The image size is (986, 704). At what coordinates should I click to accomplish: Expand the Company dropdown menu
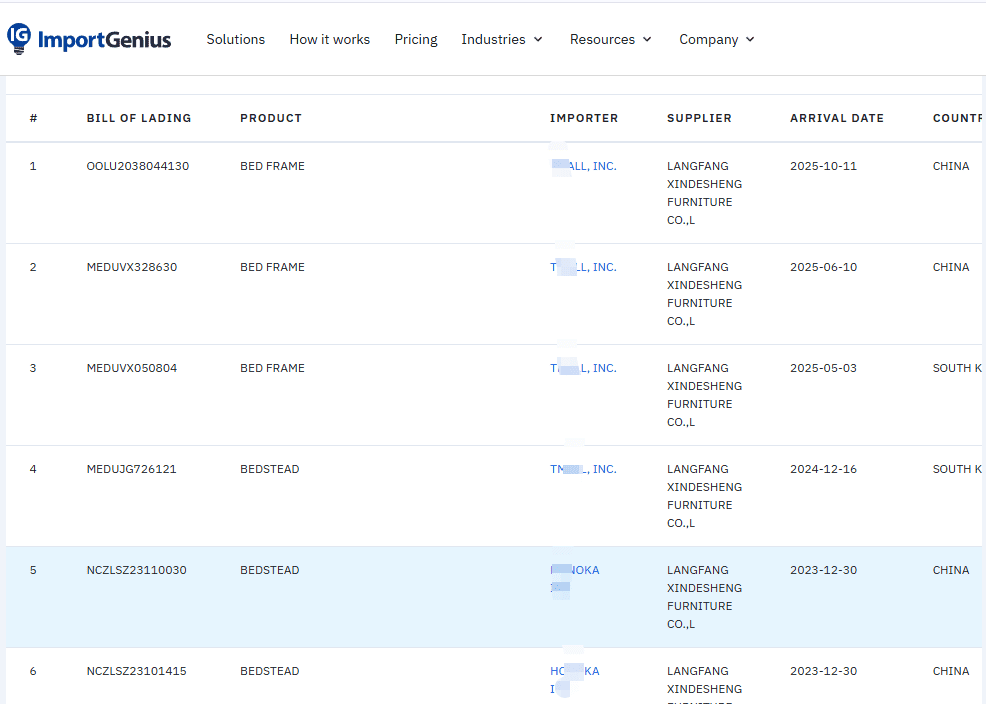tap(716, 40)
